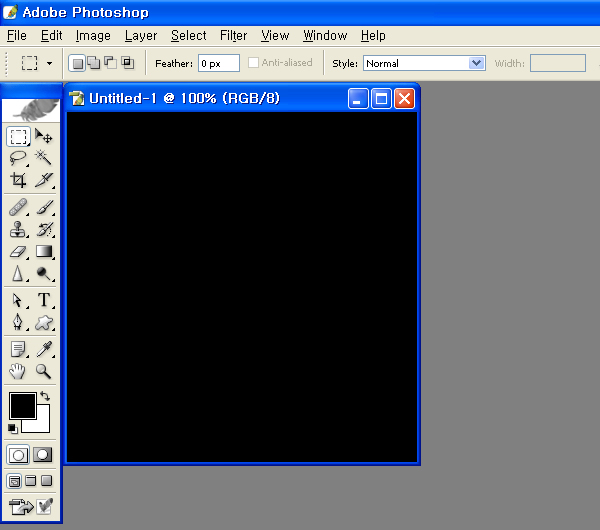Select the Notes tool
600x530 pixels.
[x=18, y=349]
